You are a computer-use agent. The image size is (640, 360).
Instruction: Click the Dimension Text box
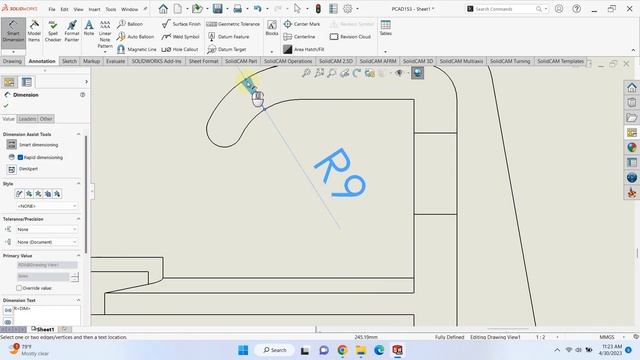pos(47,315)
